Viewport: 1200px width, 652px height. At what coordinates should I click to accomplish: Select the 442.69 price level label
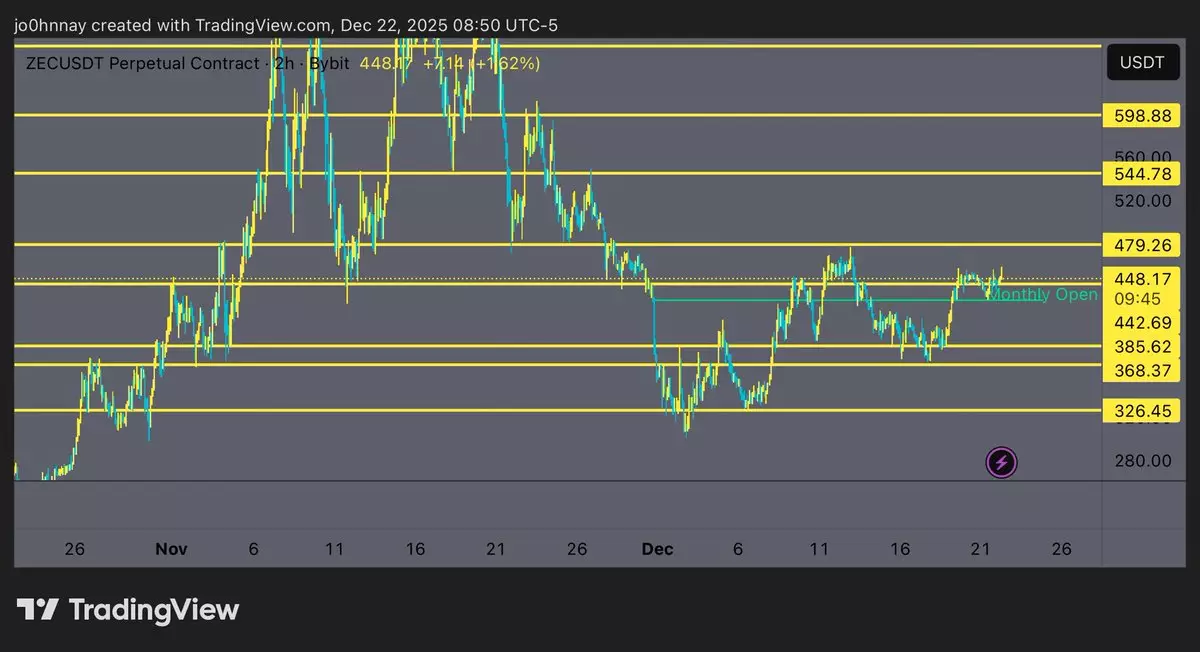pos(1141,322)
